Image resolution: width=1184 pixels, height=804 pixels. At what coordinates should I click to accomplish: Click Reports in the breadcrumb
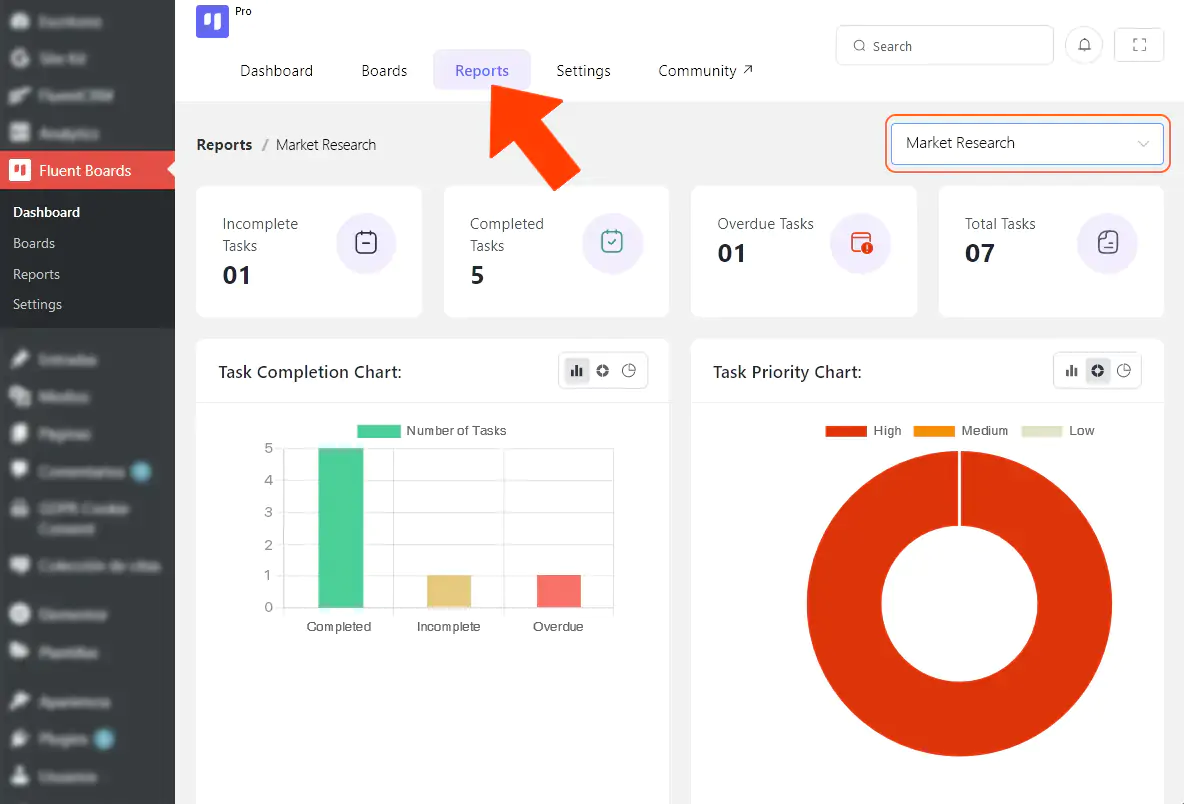tap(224, 145)
